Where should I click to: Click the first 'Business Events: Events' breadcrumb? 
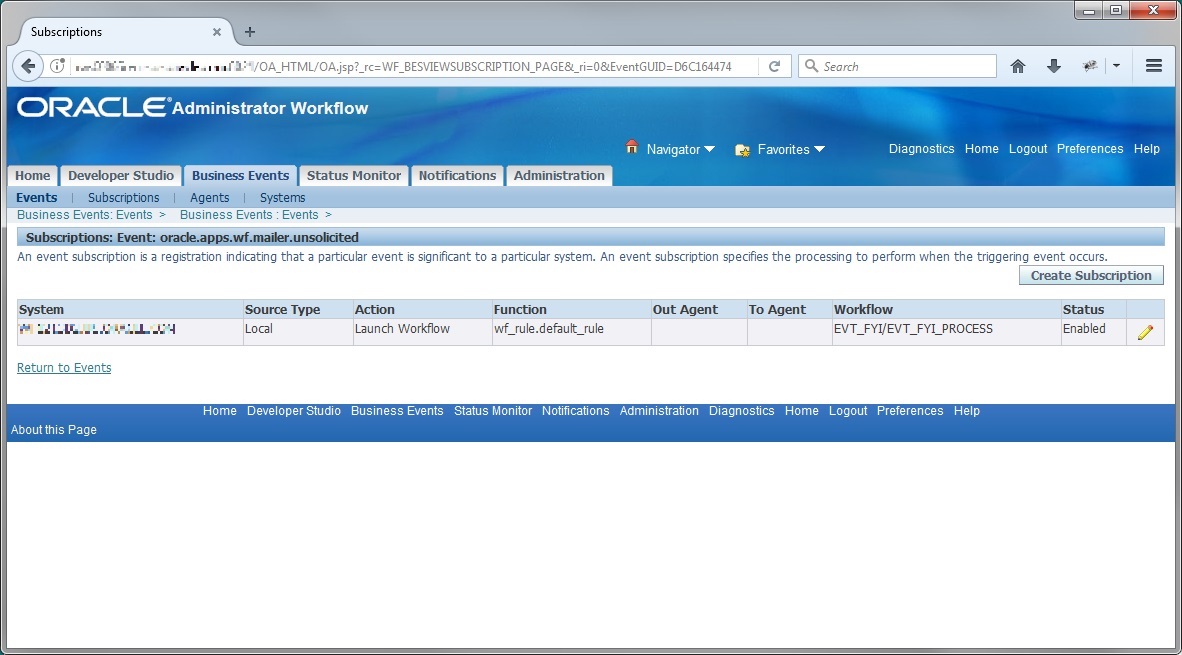click(x=84, y=215)
